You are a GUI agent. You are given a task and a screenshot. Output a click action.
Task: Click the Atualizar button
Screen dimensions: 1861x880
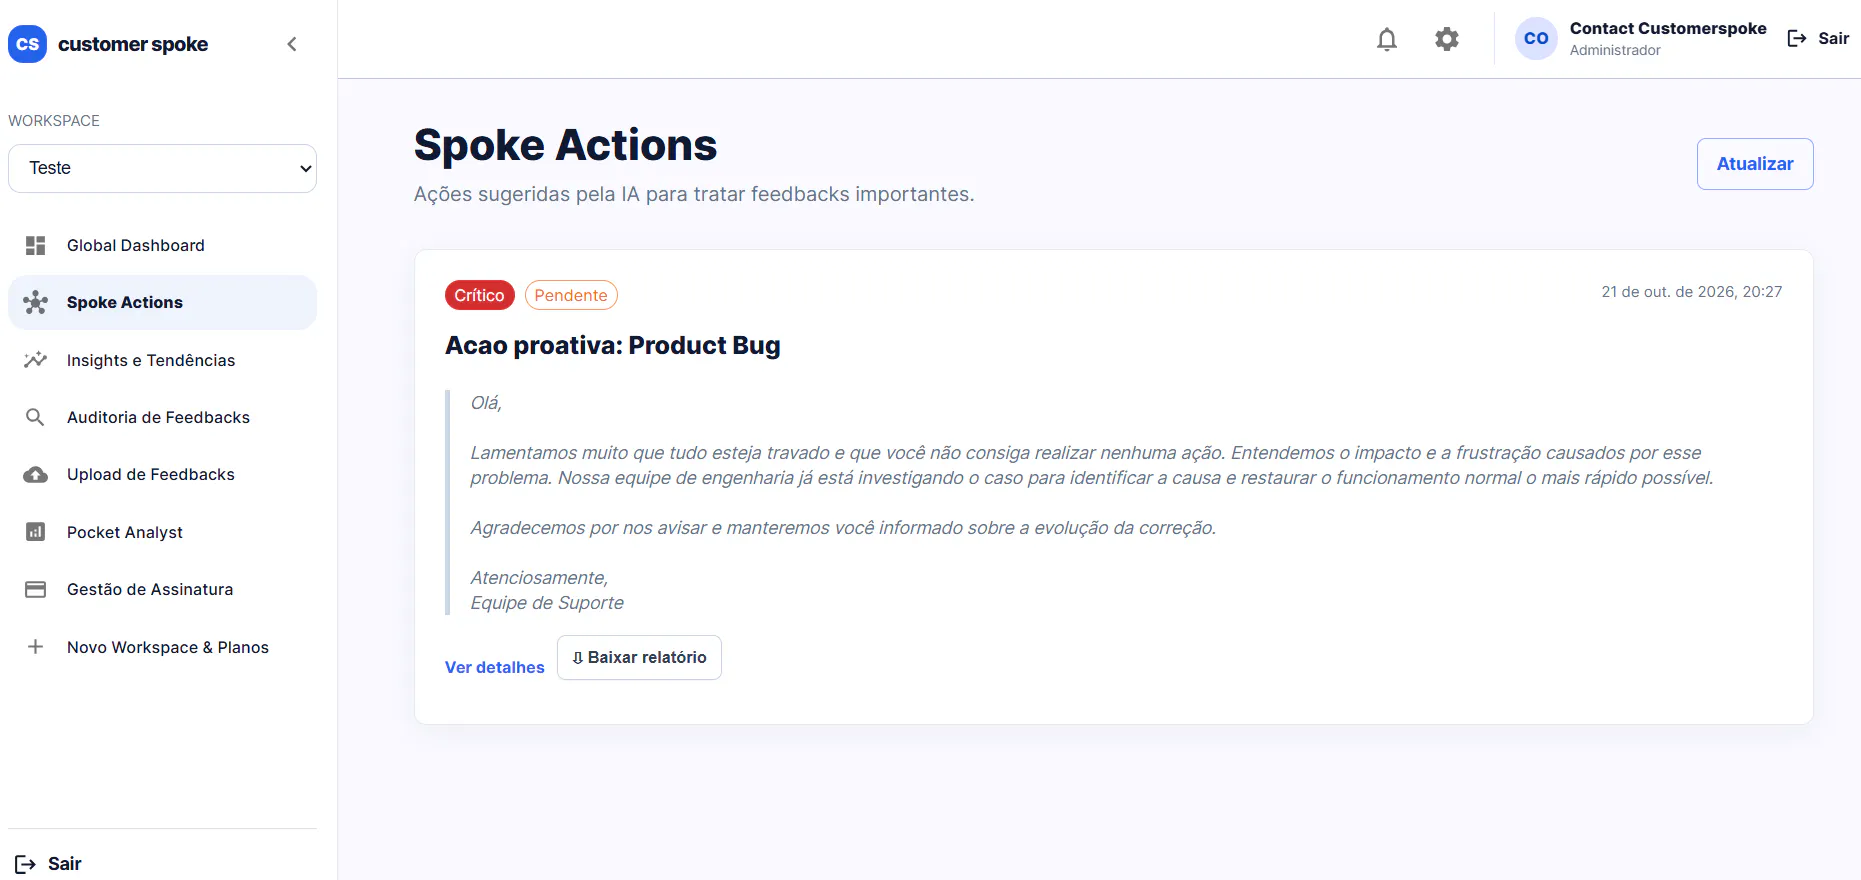[1755, 164]
